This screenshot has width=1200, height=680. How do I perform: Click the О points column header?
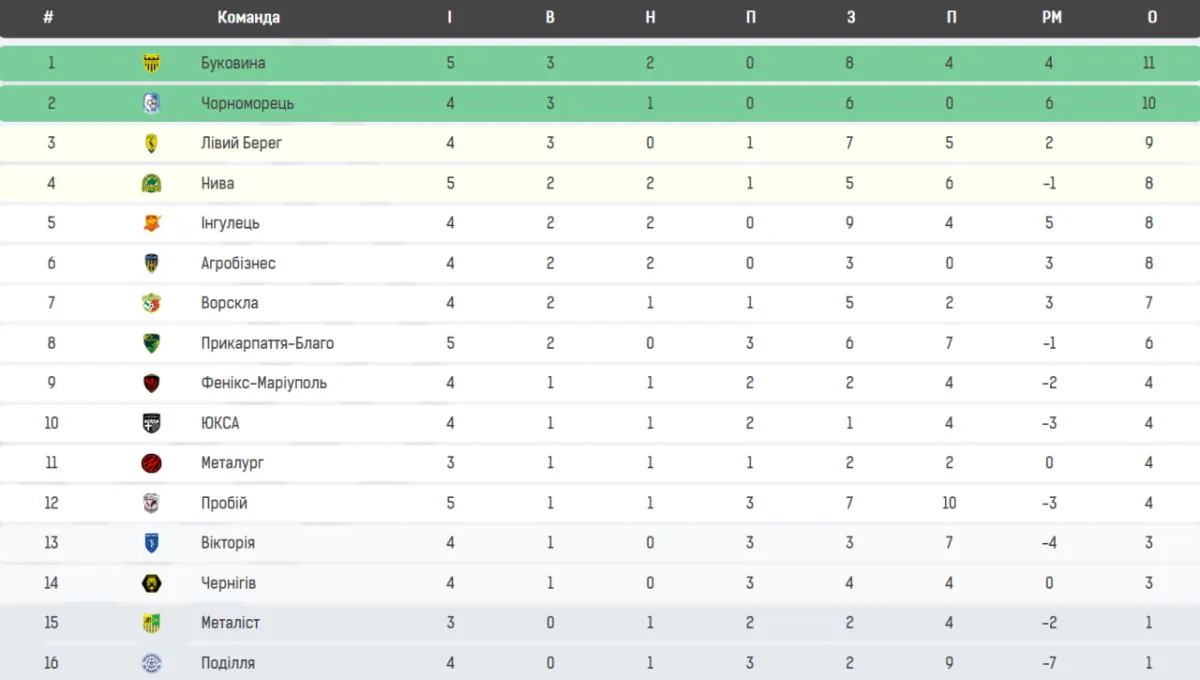pyautogui.click(x=1152, y=17)
